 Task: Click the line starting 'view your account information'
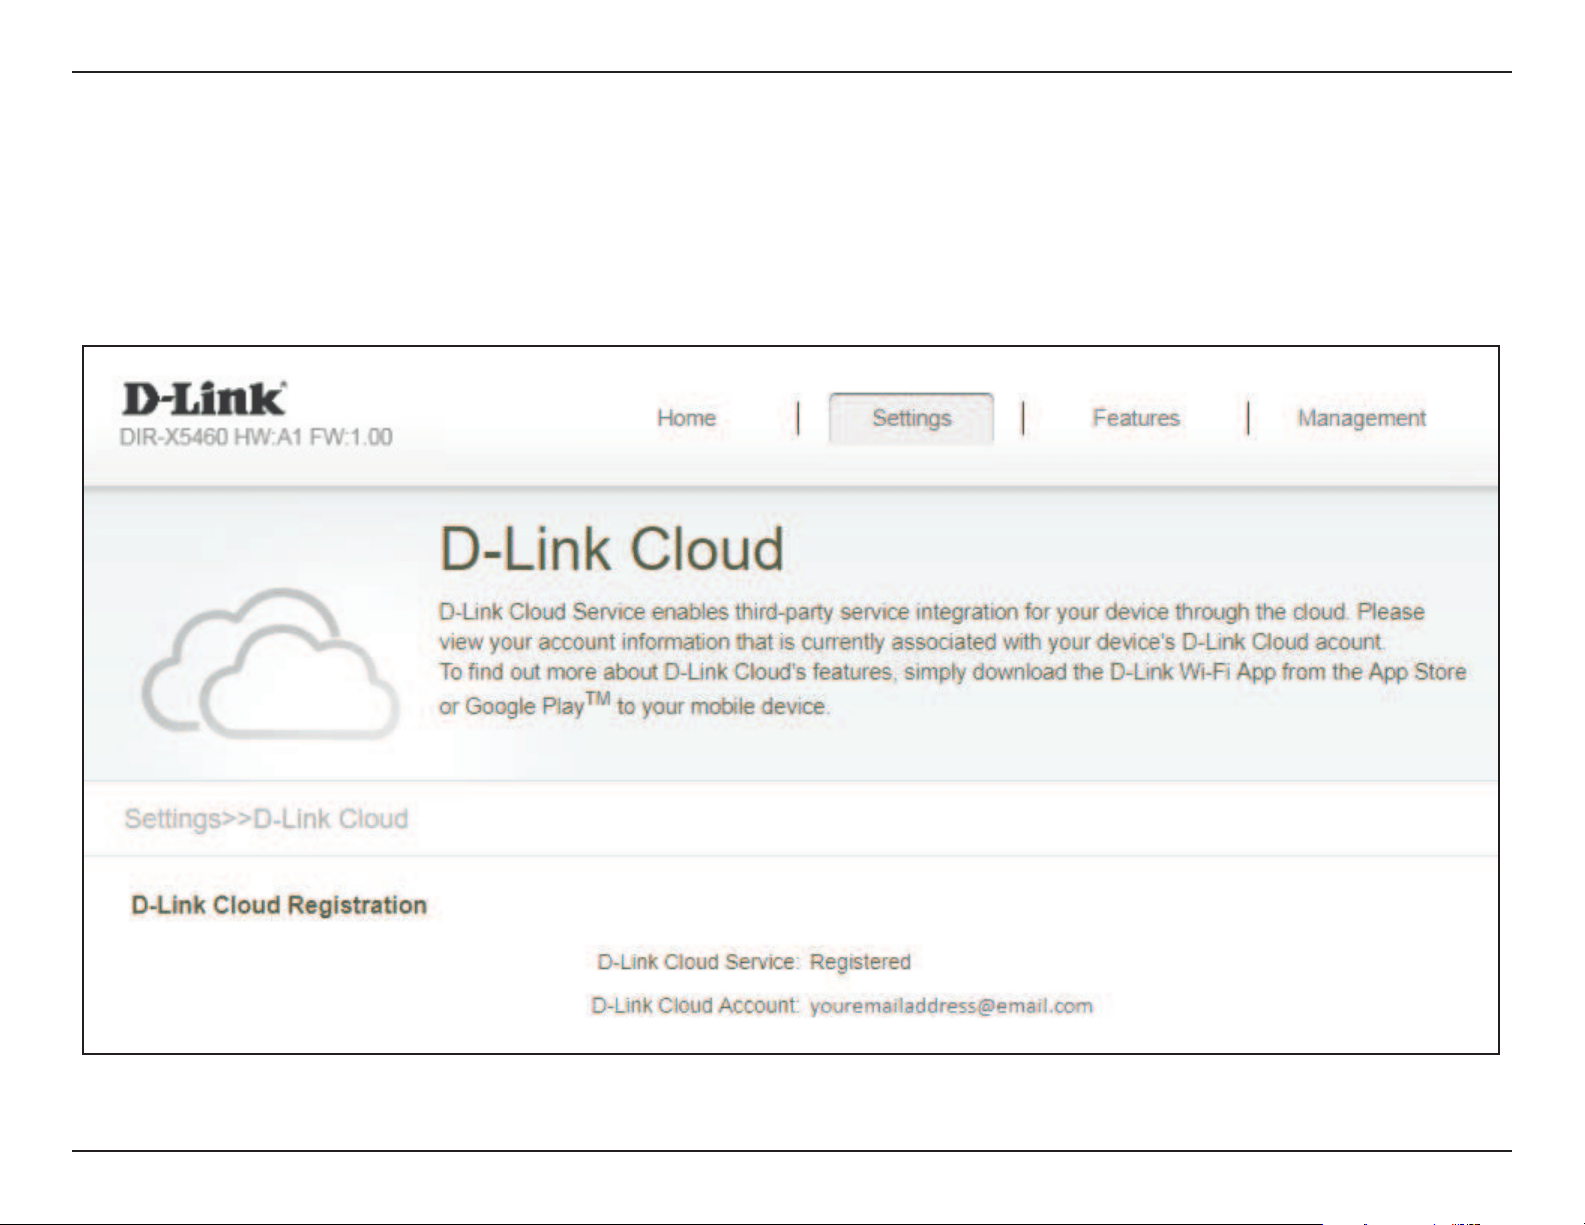(912, 642)
